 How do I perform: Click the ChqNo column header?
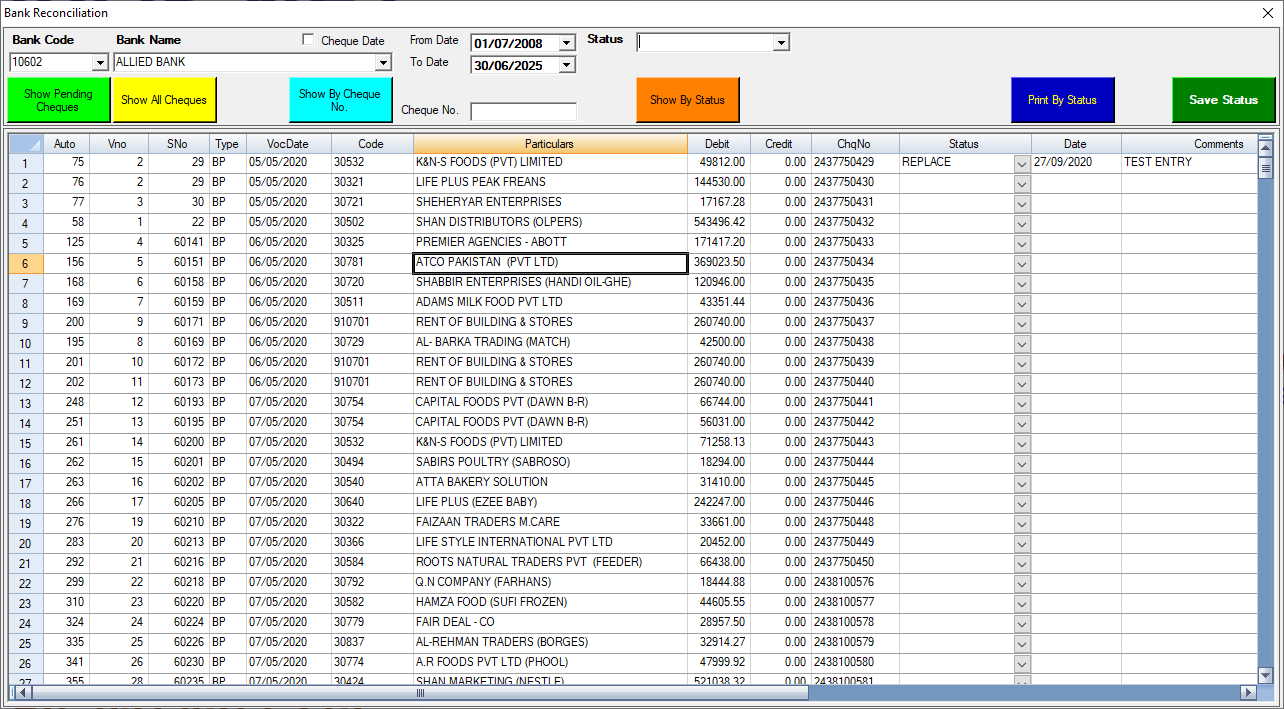point(854,144)
